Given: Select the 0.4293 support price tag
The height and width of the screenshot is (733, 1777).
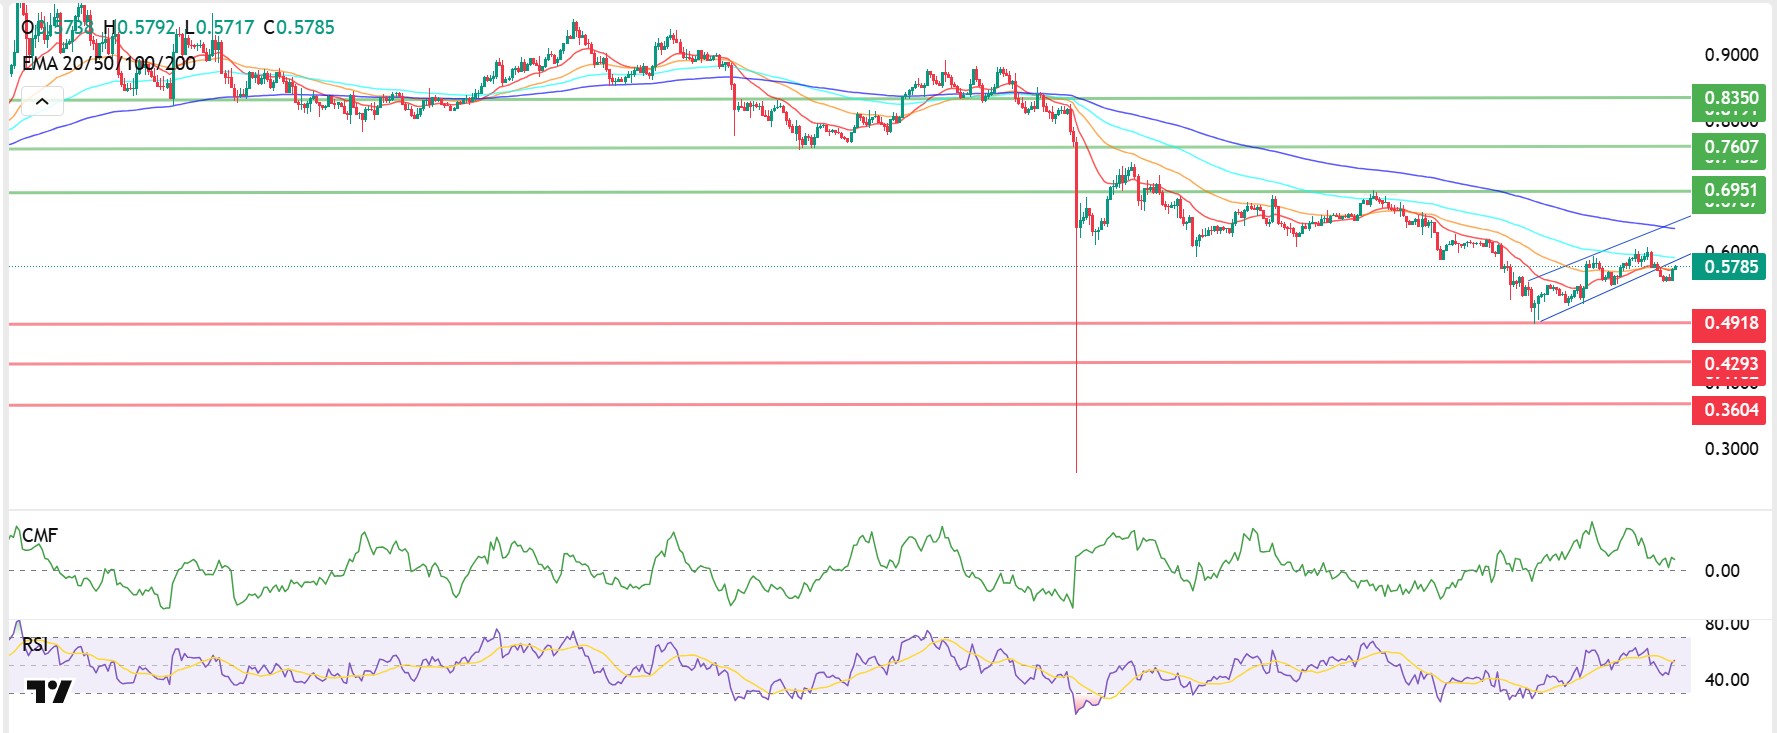Looking at the screenshot, I should [1730, 364].
